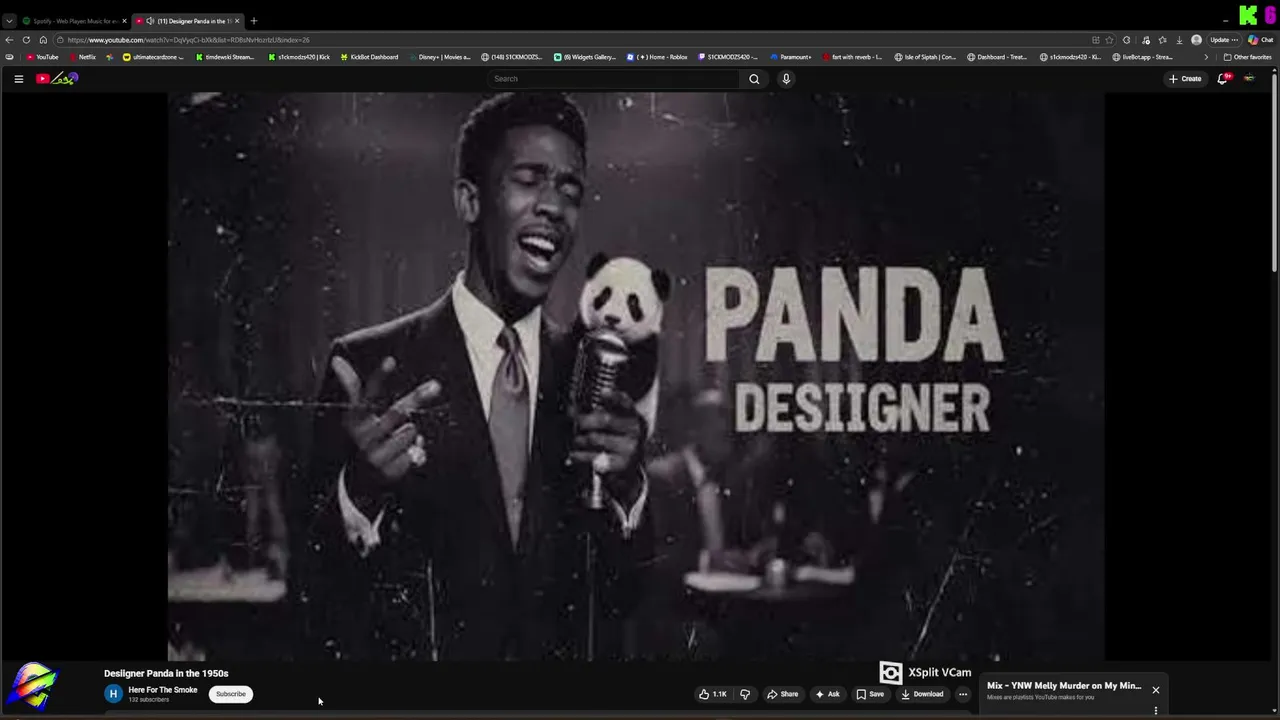Bookmark this page with star icon
This screenshot has width=1280, height=720.
click(x=1109, y=40)
